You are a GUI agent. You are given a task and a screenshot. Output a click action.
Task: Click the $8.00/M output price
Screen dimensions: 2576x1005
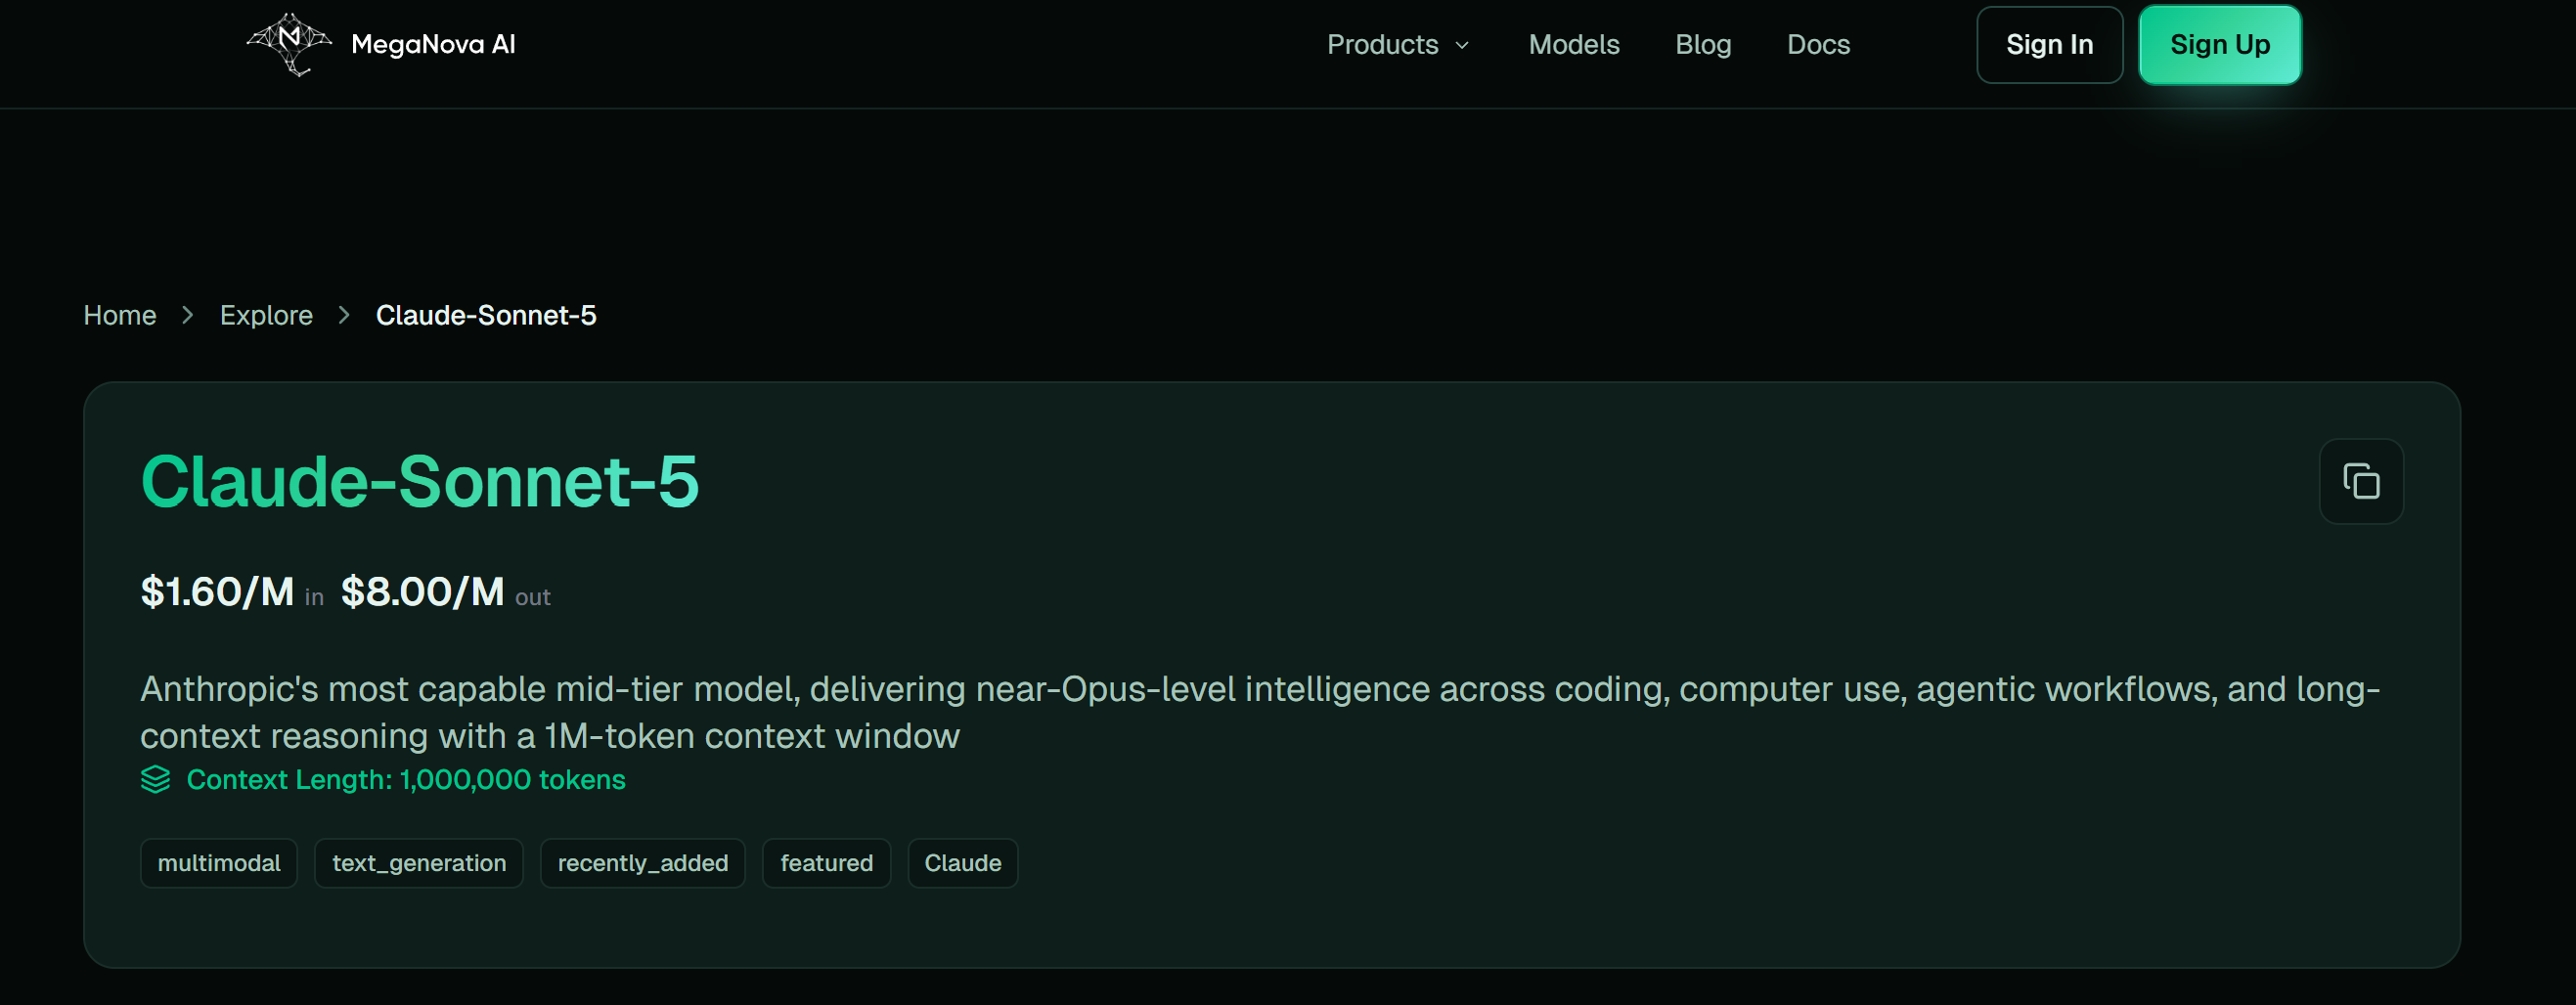tap(422, 591)
